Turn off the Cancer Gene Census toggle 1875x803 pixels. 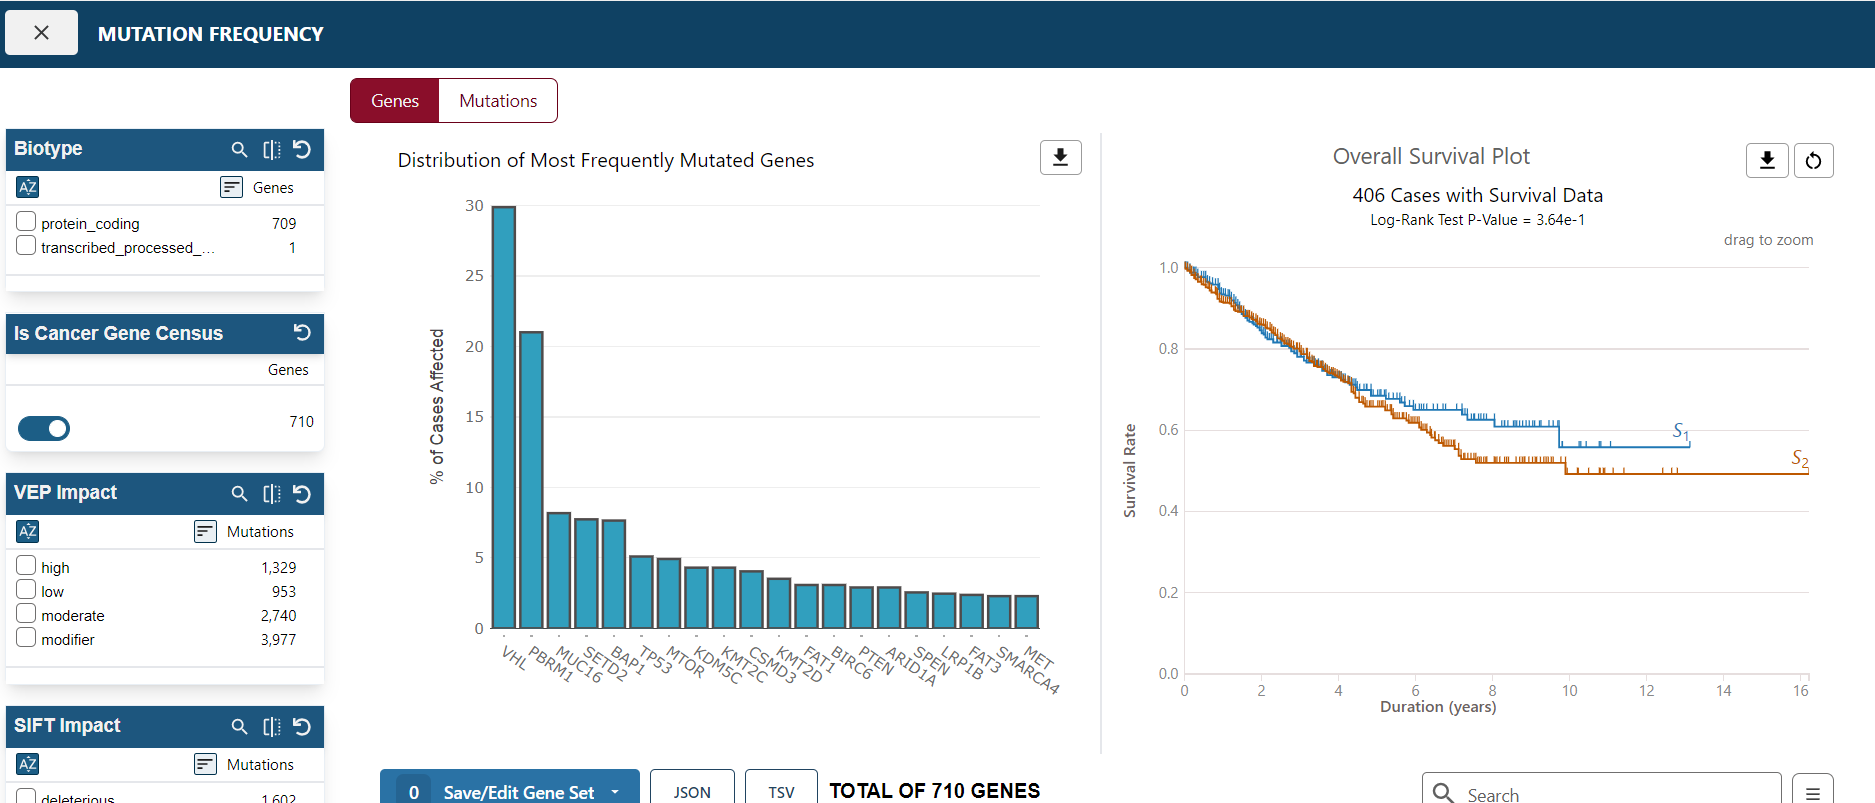pyautogui.click(x=44, y=429)
